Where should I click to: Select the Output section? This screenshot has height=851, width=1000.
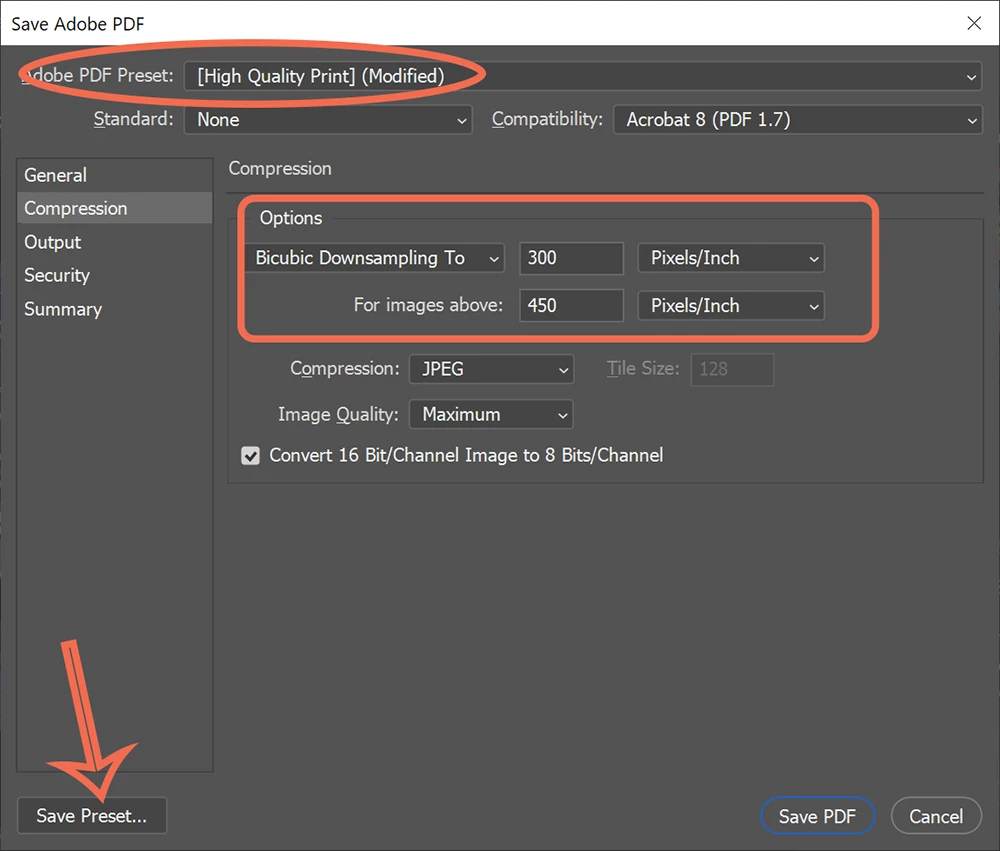[115, 242]
